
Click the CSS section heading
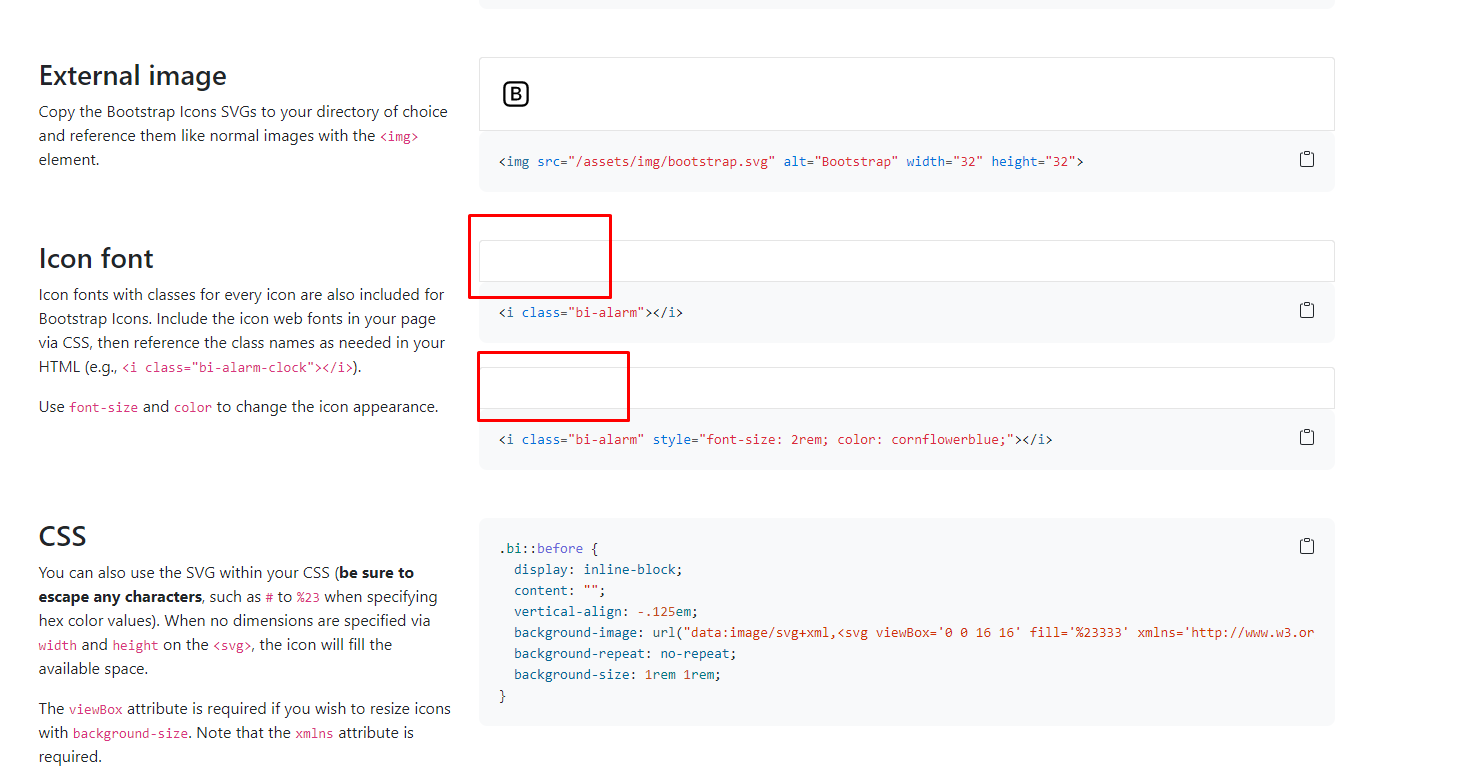coord(63,535)
